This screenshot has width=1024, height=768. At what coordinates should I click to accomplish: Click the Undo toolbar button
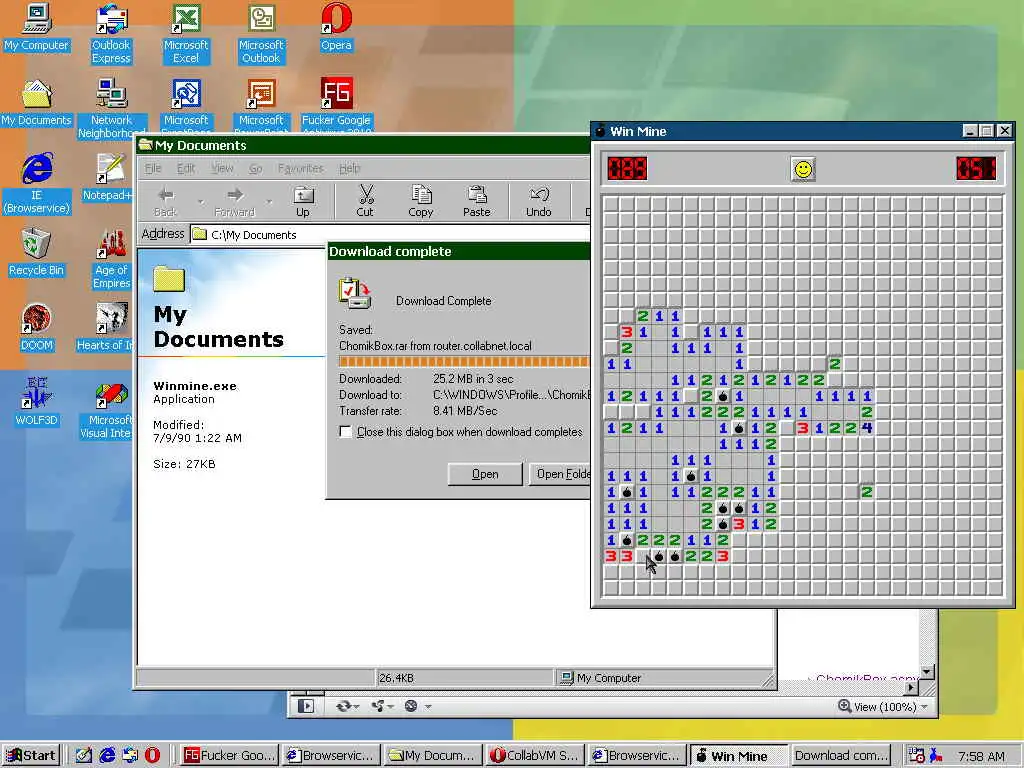539,201
